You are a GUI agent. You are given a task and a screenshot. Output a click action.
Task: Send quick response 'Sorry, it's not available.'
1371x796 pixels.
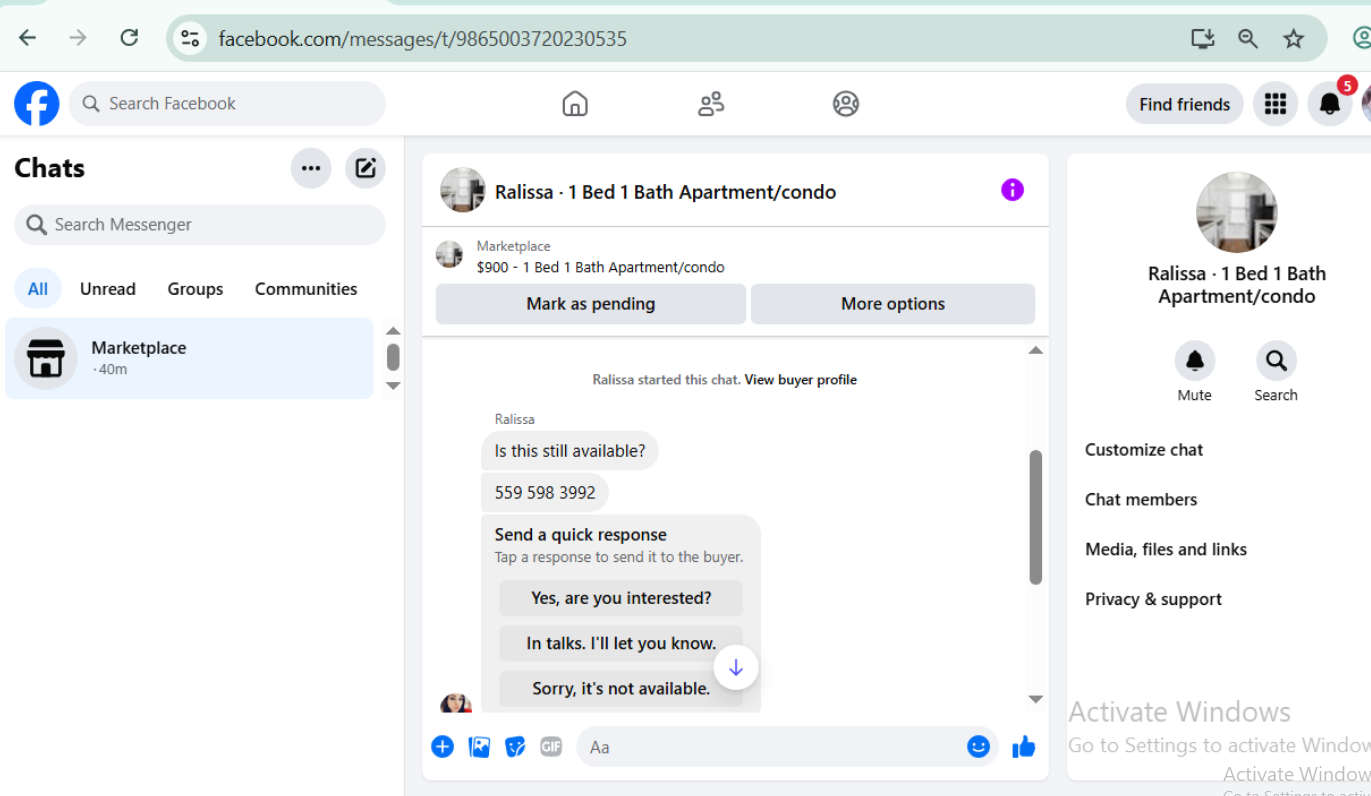(x=621, y=688)
